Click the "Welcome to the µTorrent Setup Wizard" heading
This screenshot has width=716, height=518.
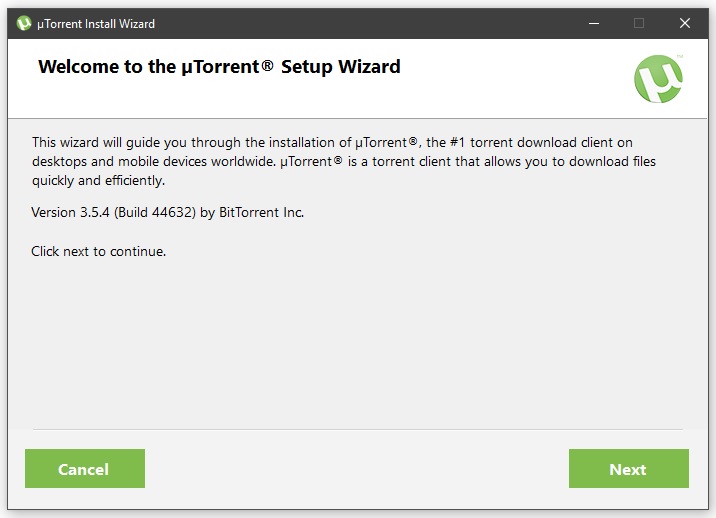[219, 67]
